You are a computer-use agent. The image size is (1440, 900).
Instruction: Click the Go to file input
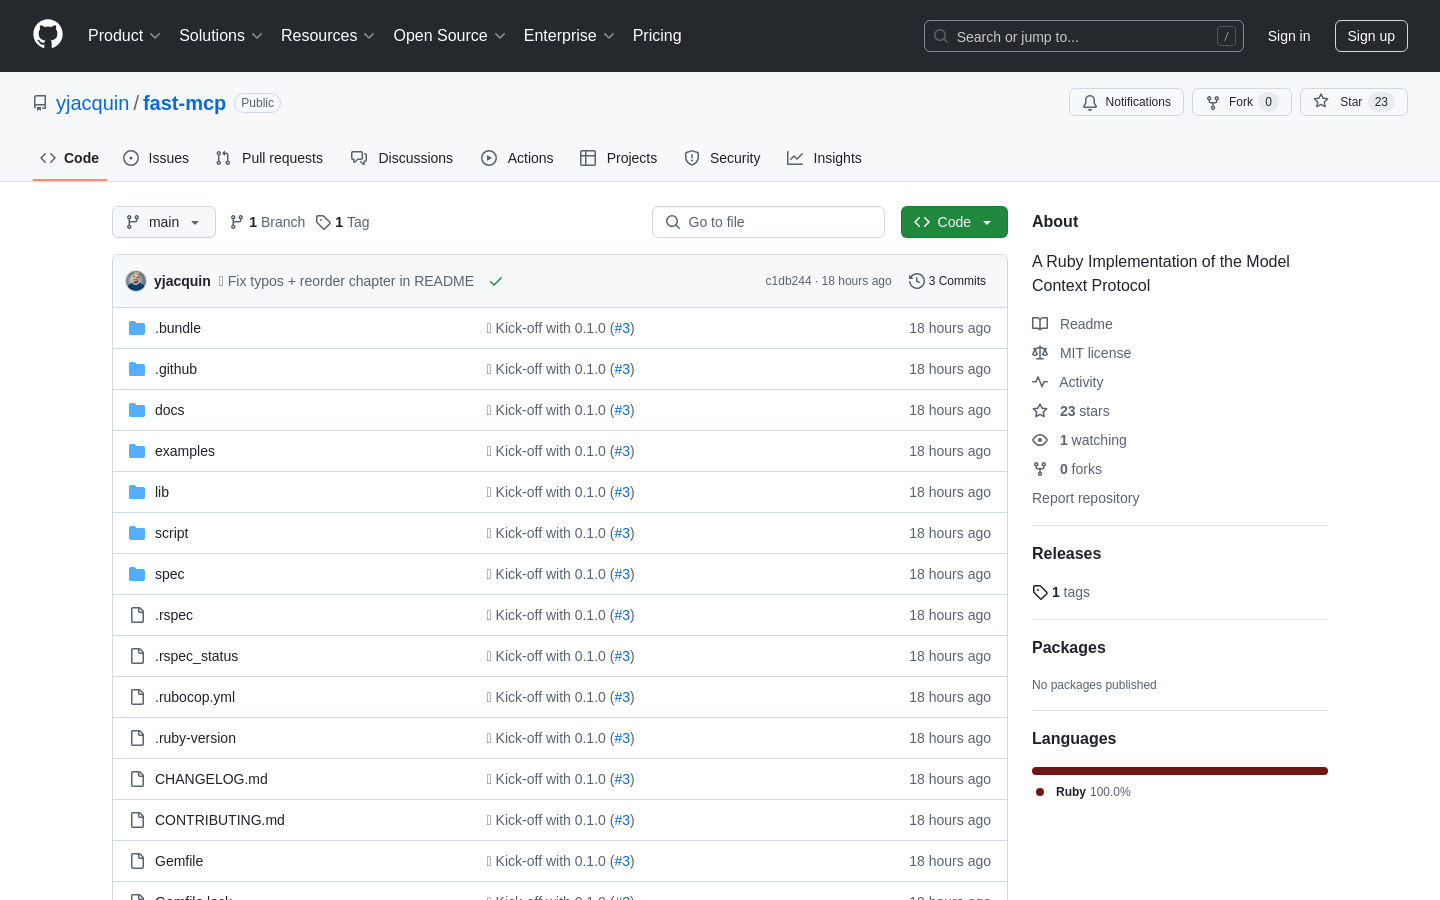pyautogui.click(x=768, y=222)
